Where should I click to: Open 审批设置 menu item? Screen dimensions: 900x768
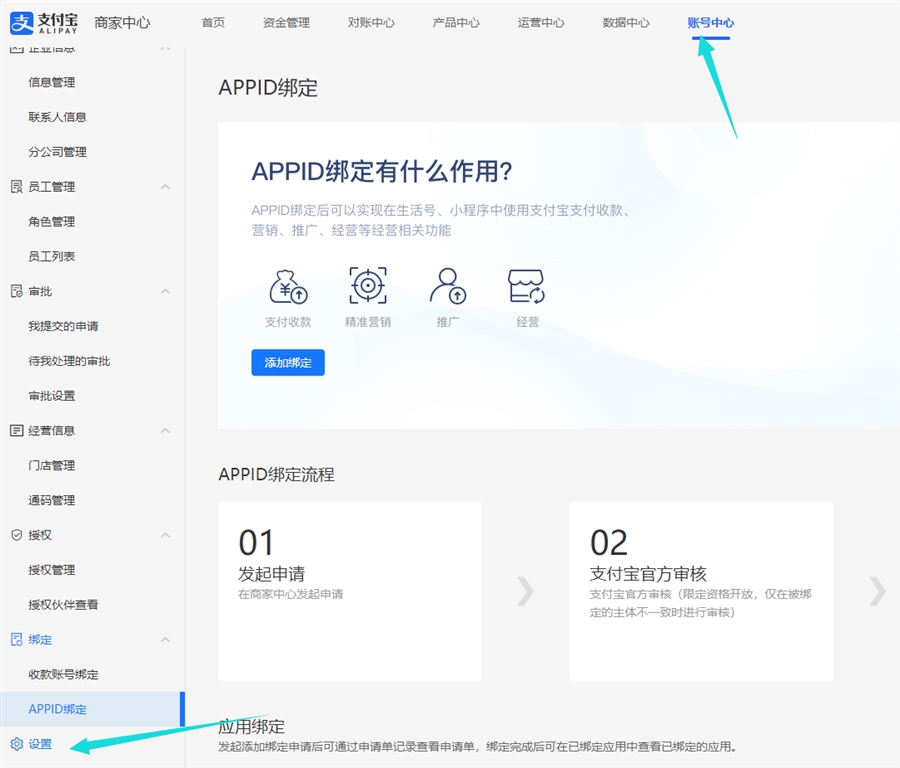[52, 395]
